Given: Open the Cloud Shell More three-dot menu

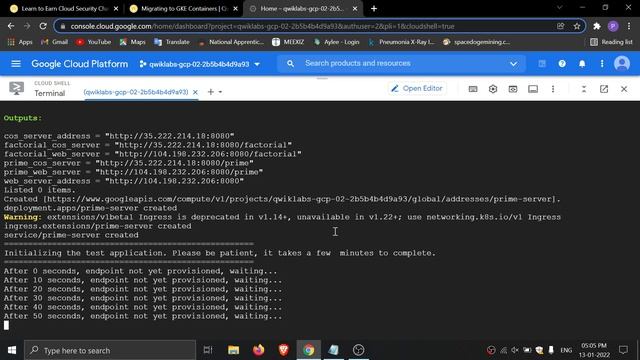Looking at the screenshot, I should pyautogui.click(x=553, y=89).
